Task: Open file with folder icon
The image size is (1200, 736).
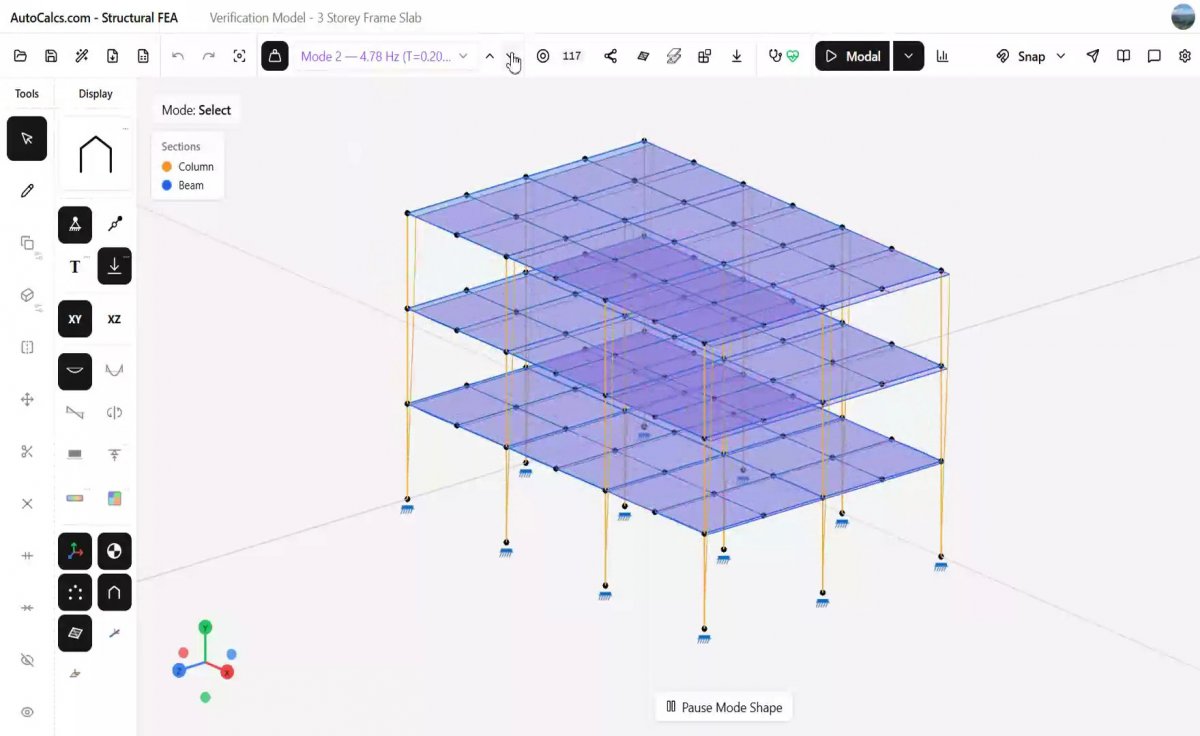Action: coord(20,56)
